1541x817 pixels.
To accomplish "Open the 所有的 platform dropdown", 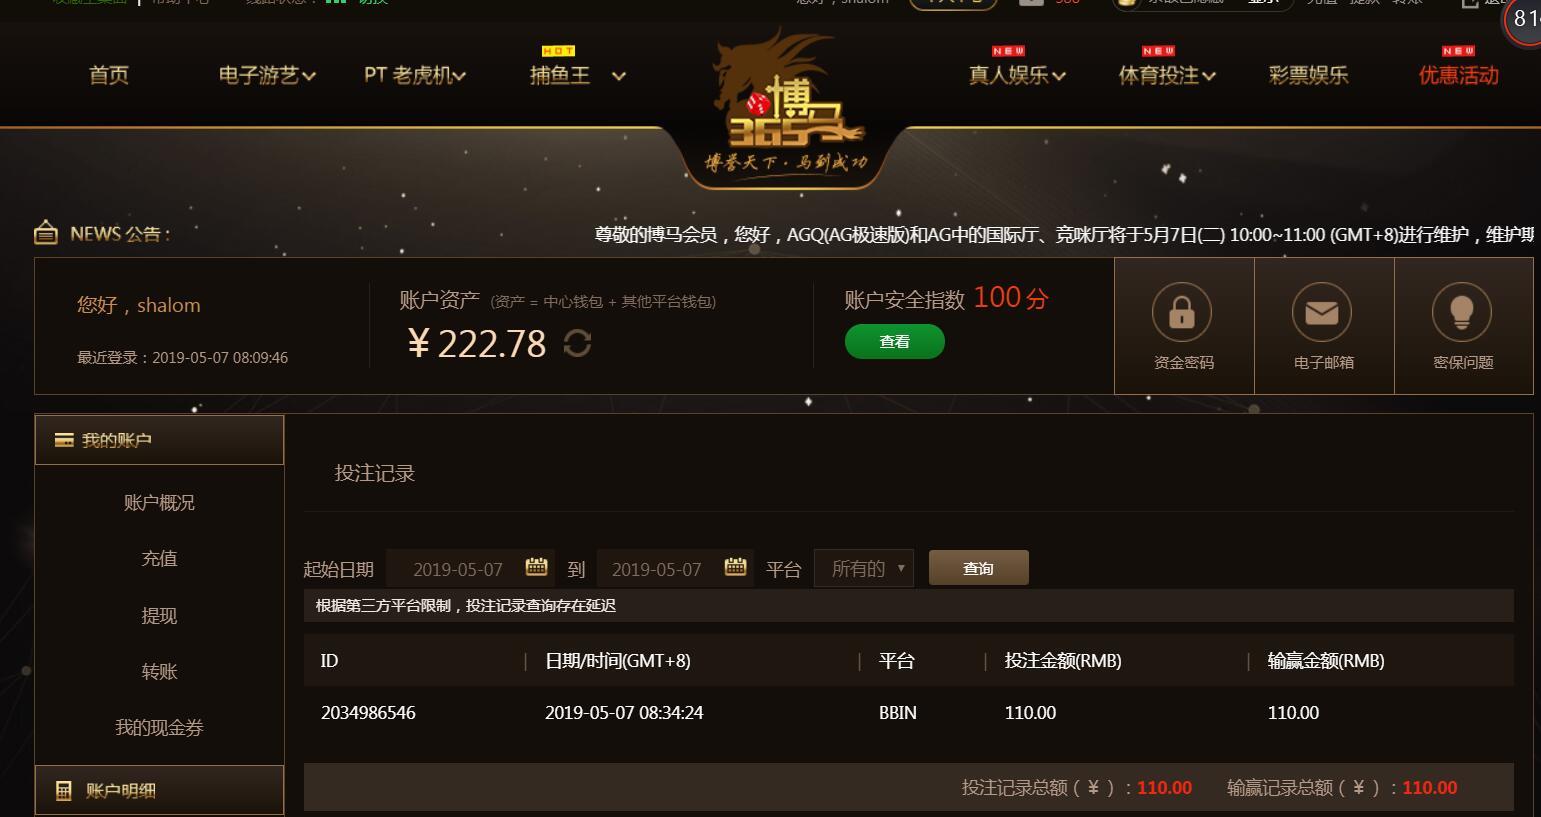I will [x=864, y=568].
